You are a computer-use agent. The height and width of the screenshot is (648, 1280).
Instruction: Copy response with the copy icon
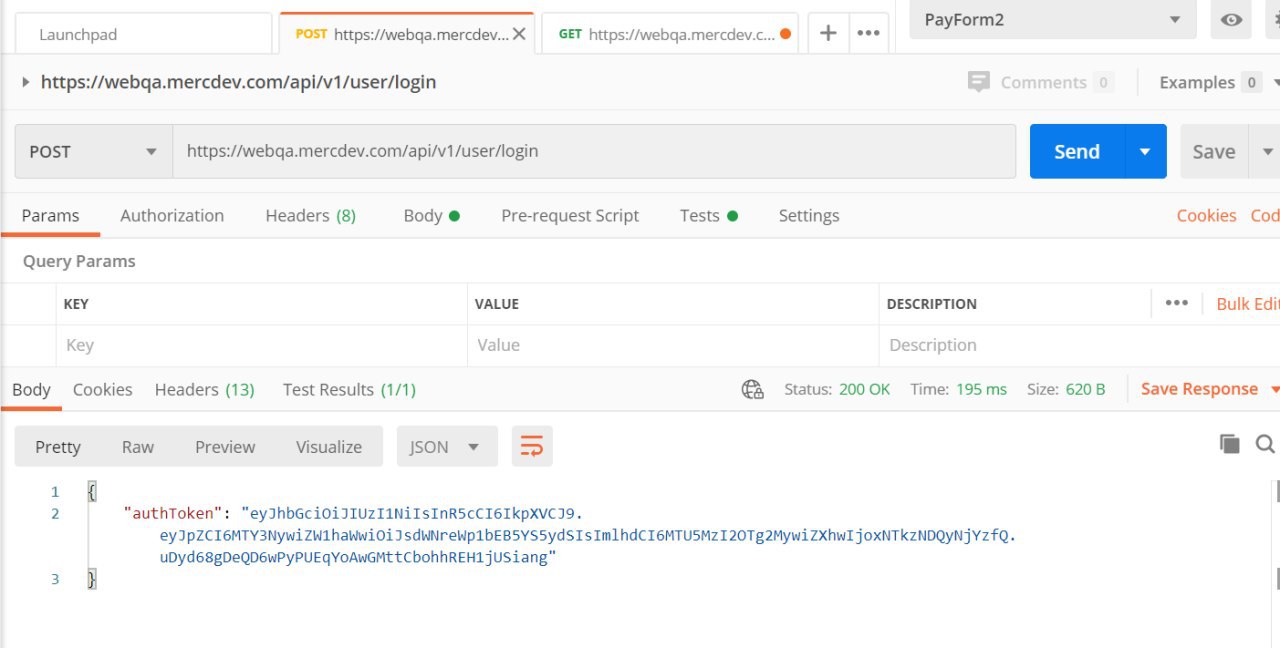coord(1229,443)
